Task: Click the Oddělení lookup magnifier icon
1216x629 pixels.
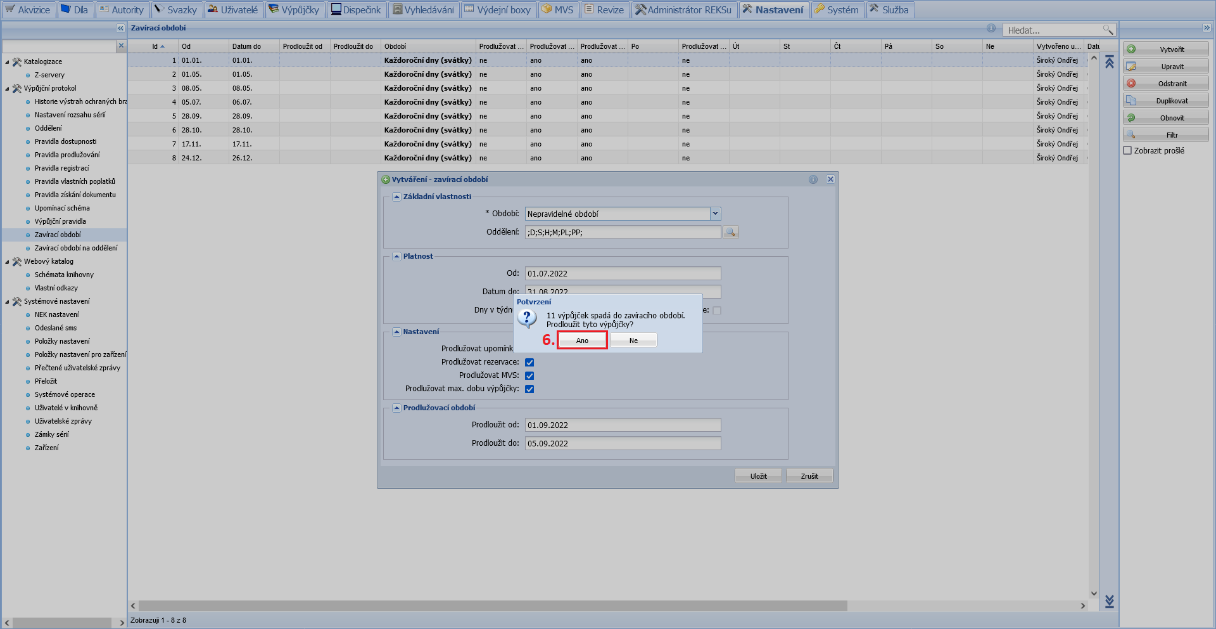Action: click(x=731, y=232)
